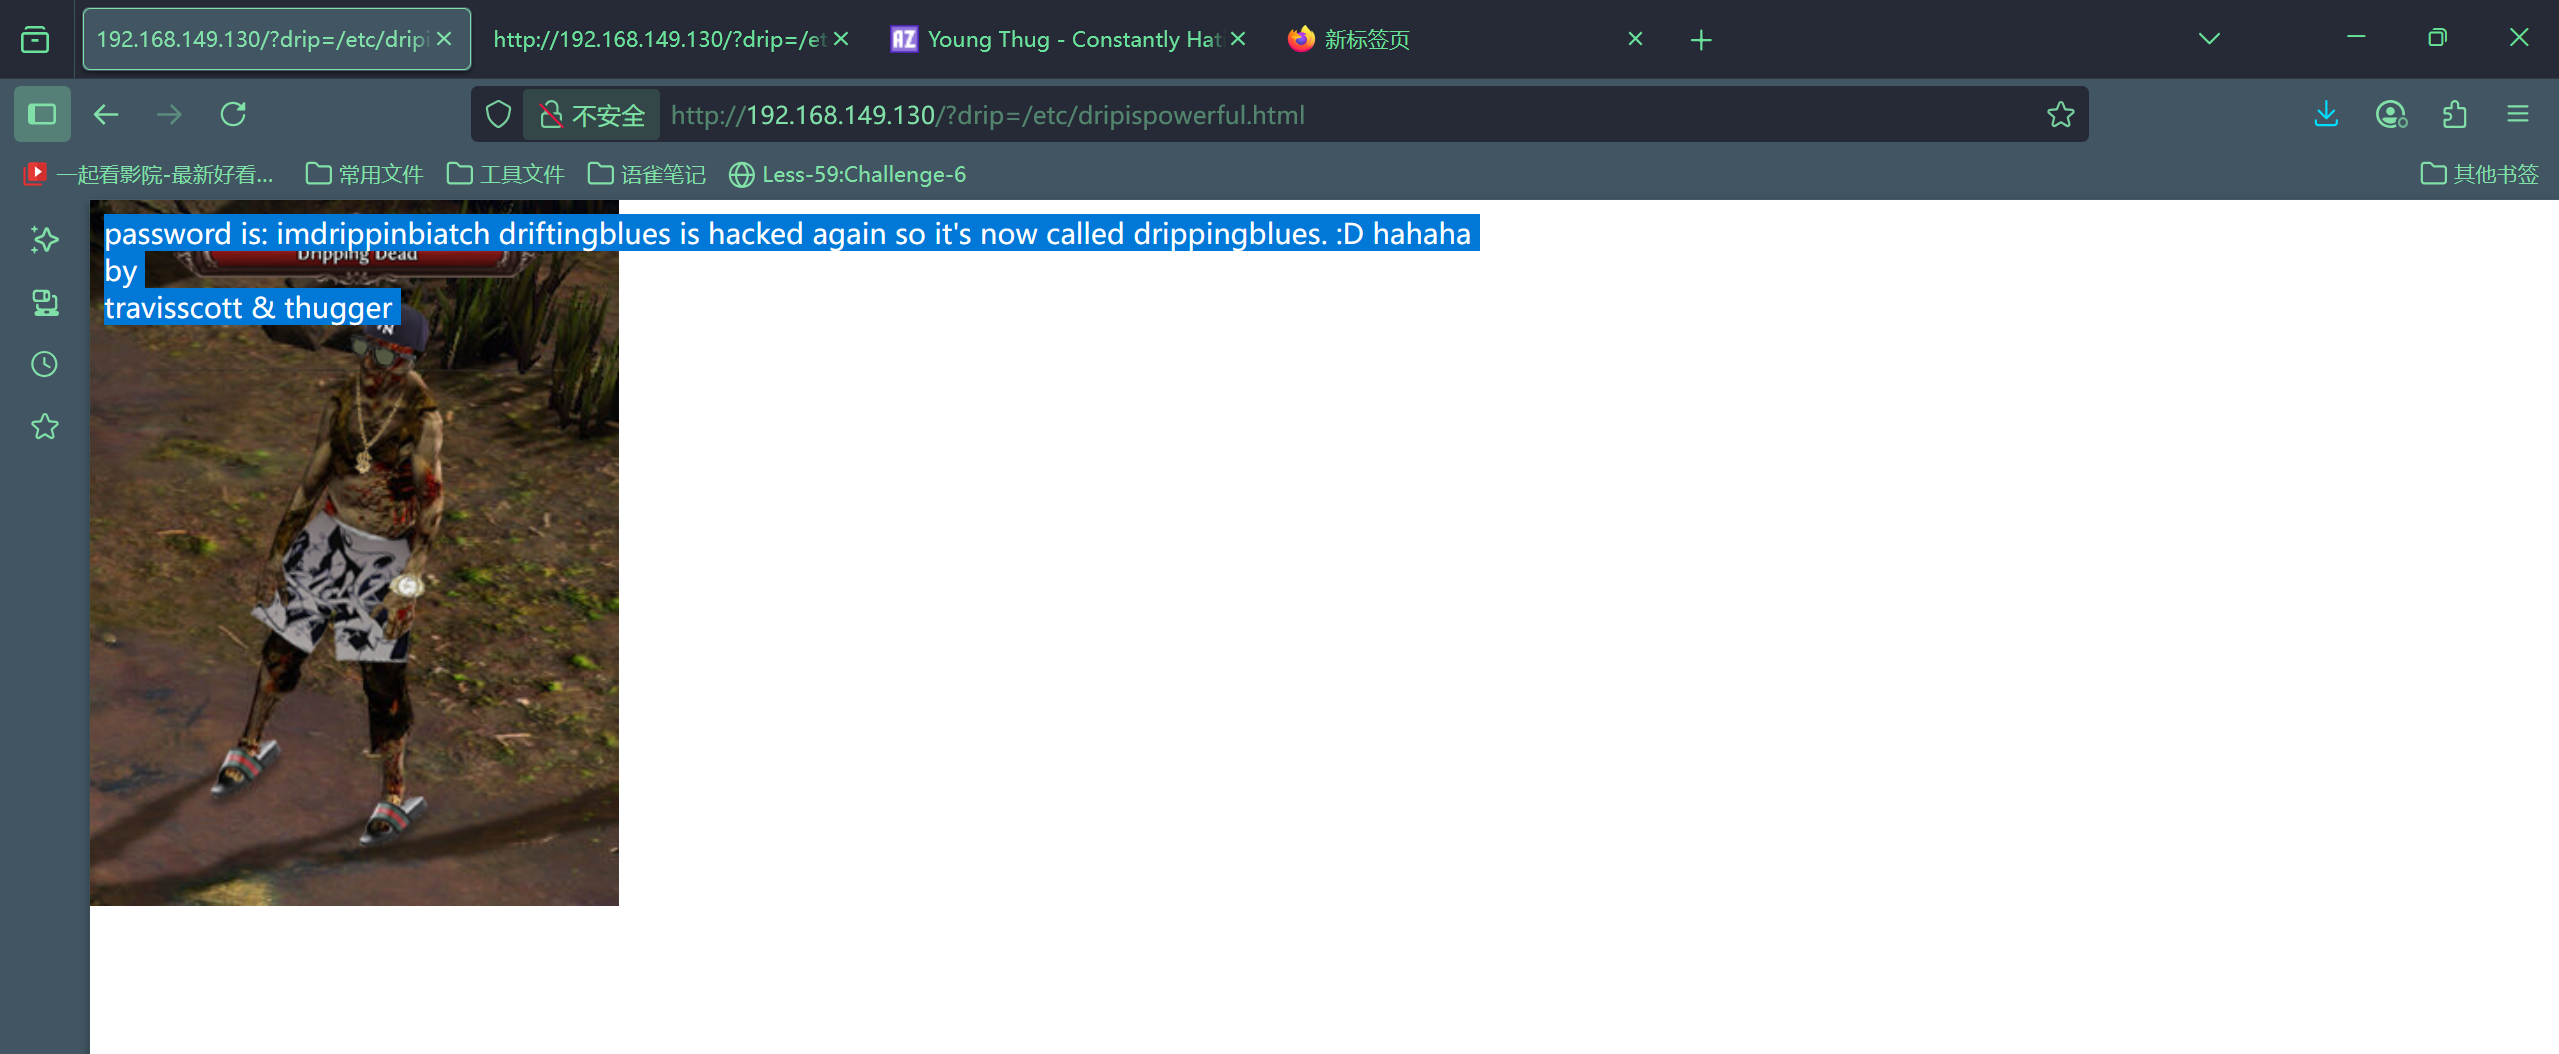Open the 其他书签 folder
Screen dimensions: 2559x1054
click(x=2479, y=174)
